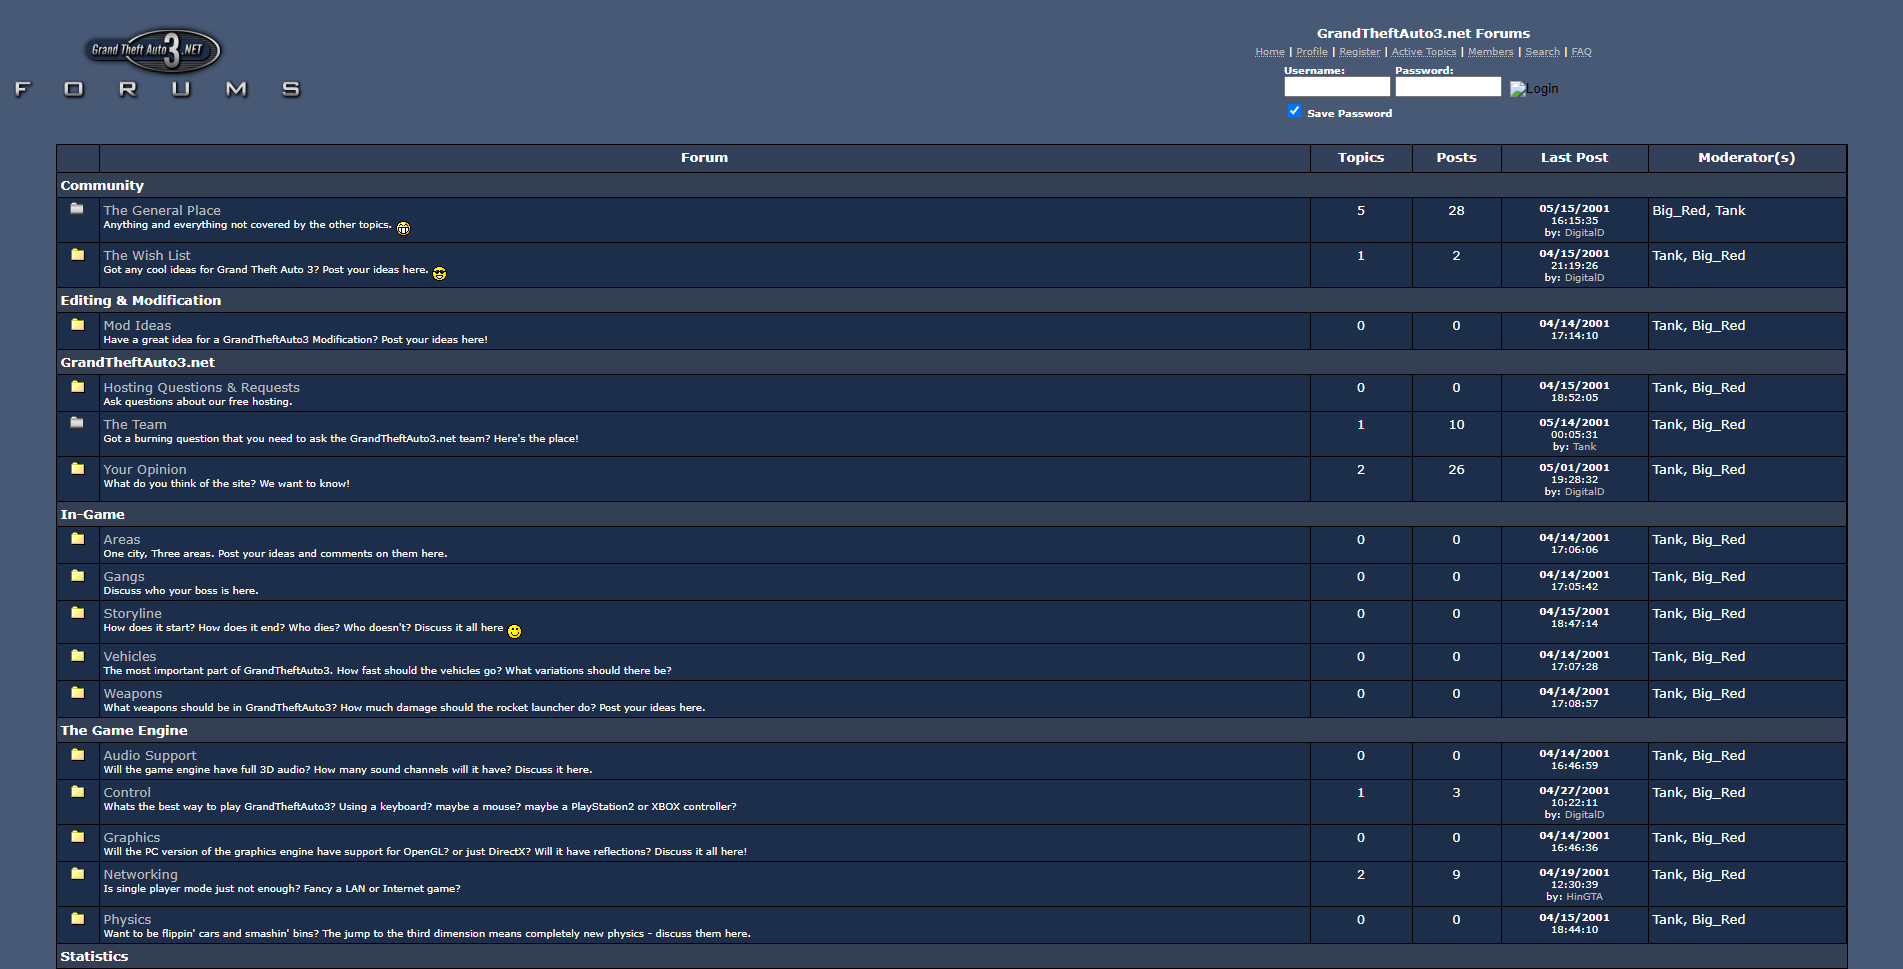Open the Gangs forum
This screenshot has height=969, width=1903.
click(x=124, y=576)
